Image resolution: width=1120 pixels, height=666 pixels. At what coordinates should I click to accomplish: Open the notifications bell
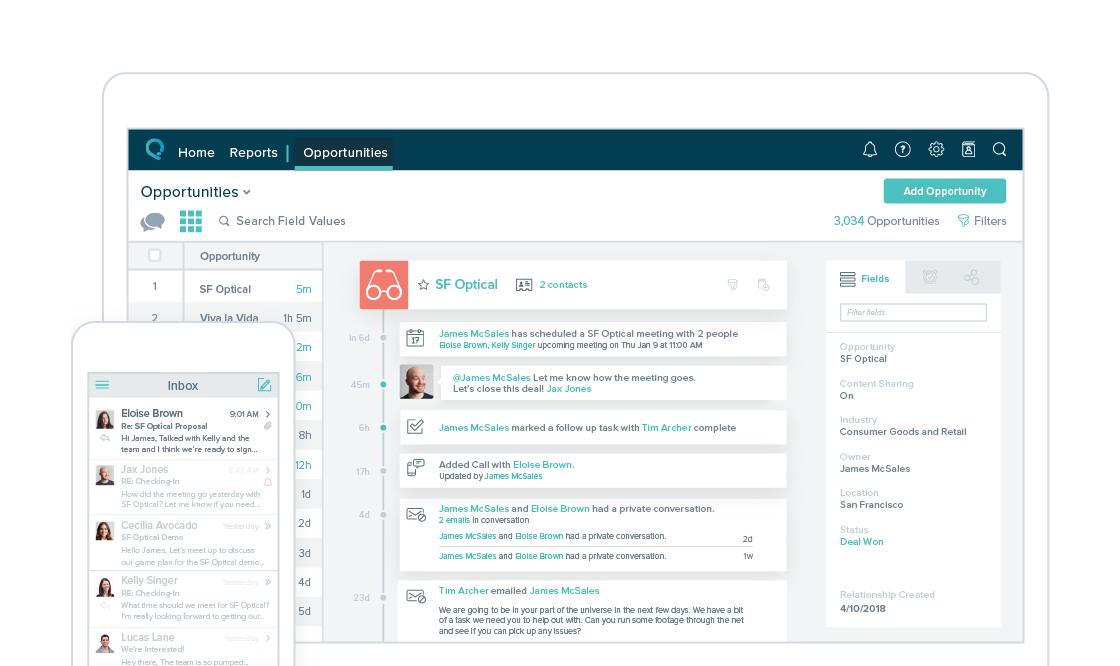click(869, 149)
